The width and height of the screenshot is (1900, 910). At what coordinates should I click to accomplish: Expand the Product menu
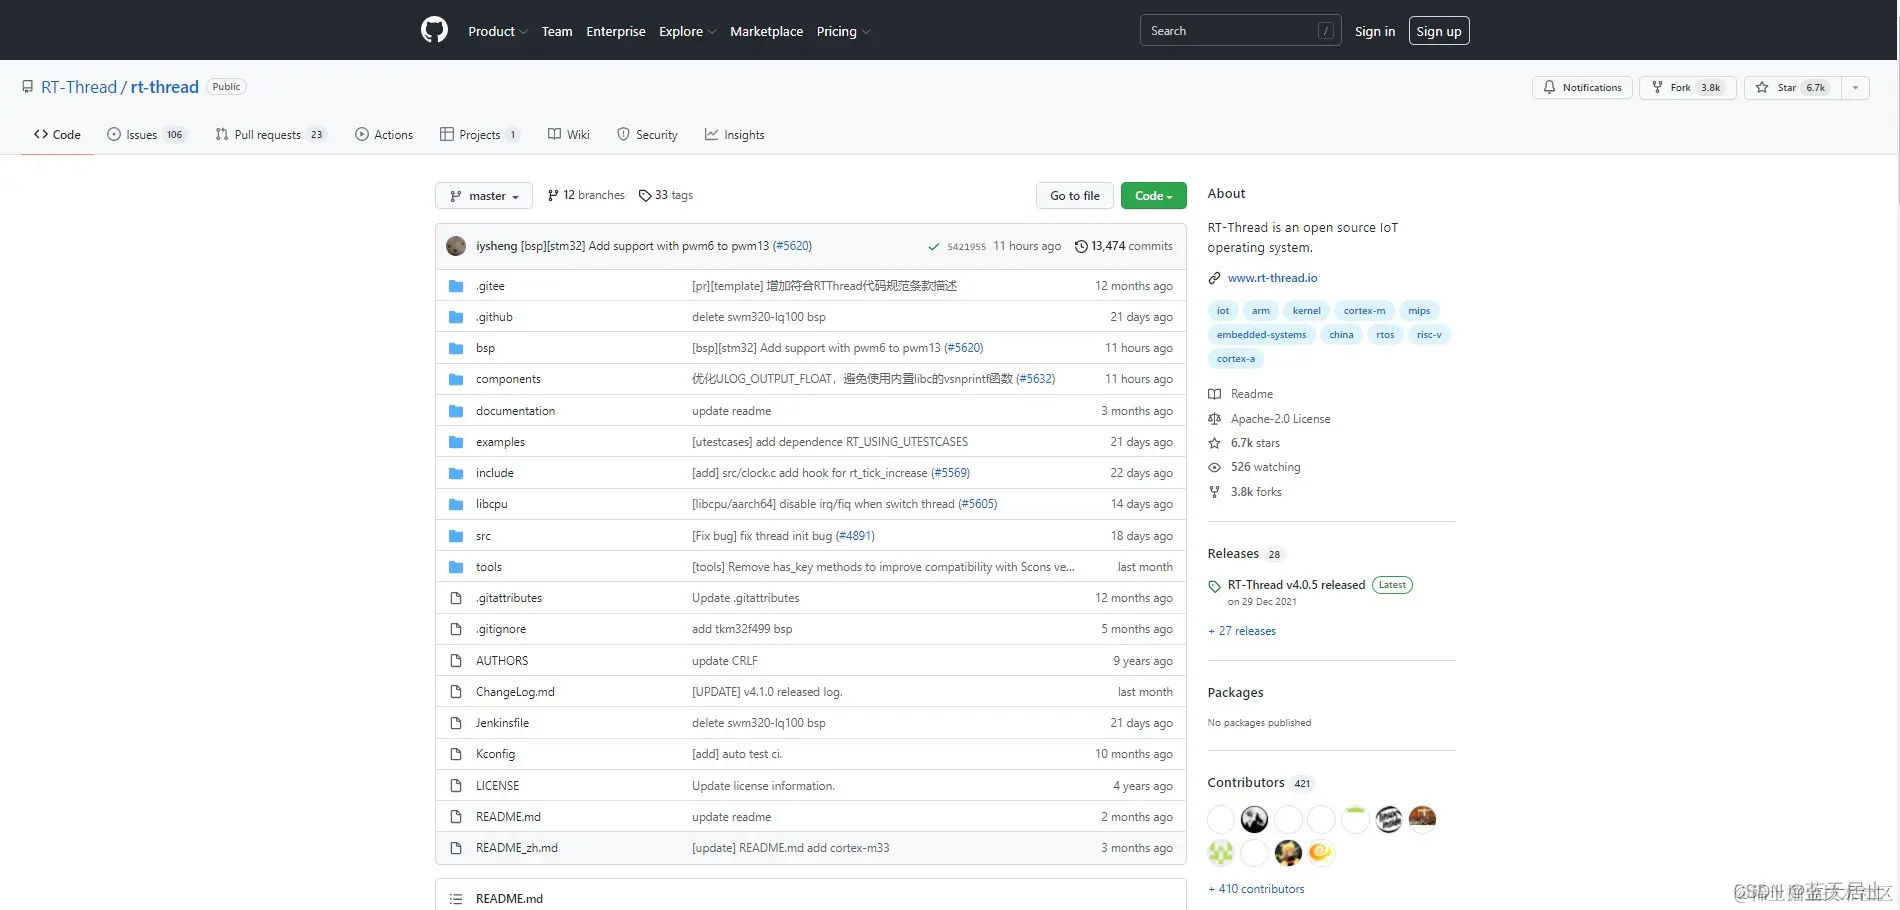tap(497, 31)
